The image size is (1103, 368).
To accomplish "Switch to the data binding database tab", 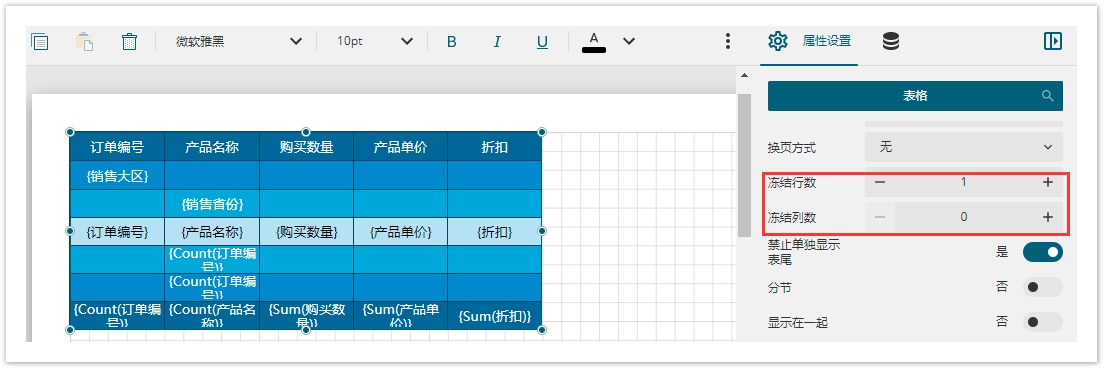I will (891, 42).
